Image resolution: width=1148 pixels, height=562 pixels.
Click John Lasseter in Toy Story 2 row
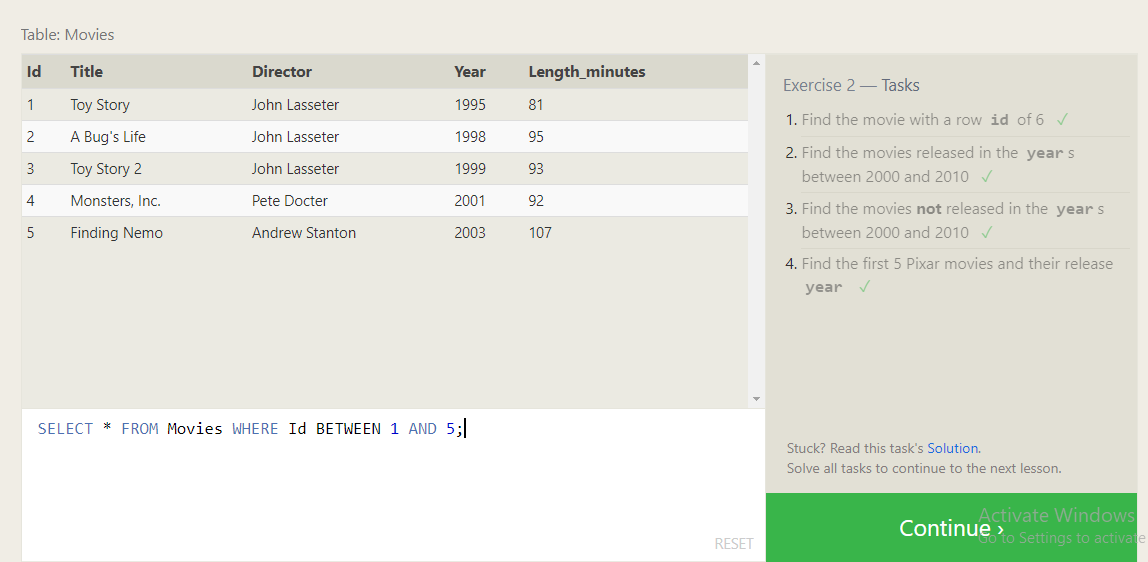[x=295, y=169]
